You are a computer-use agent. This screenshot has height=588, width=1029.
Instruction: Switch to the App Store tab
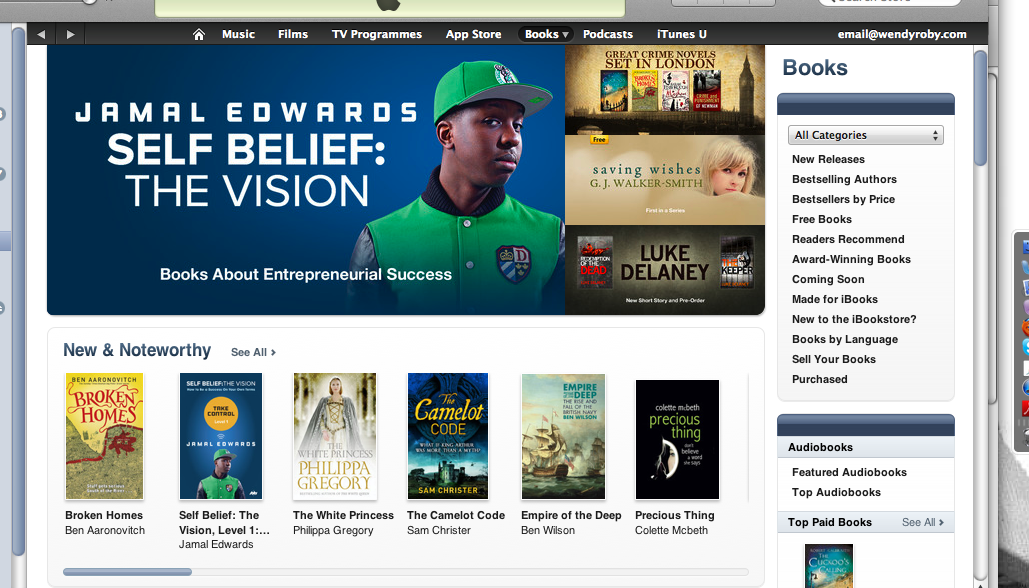tap(473, 34)
